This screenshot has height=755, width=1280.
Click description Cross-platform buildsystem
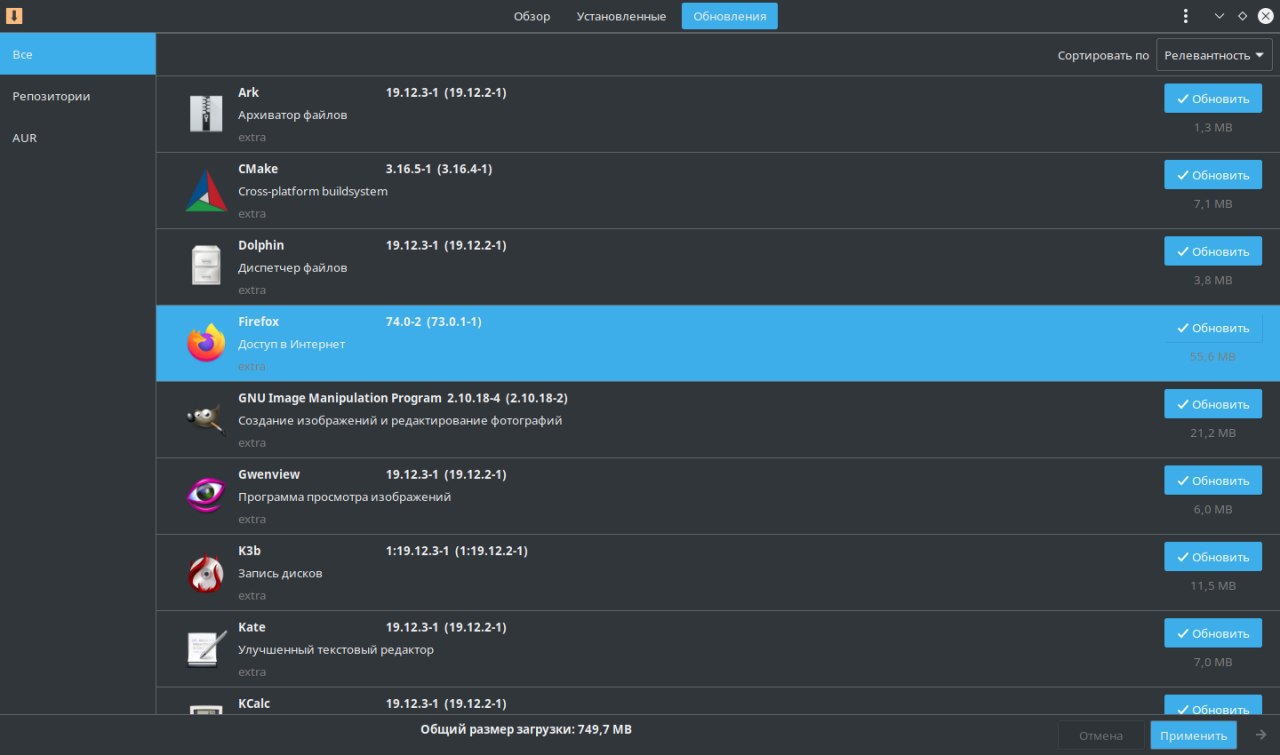tap(313, 191)
